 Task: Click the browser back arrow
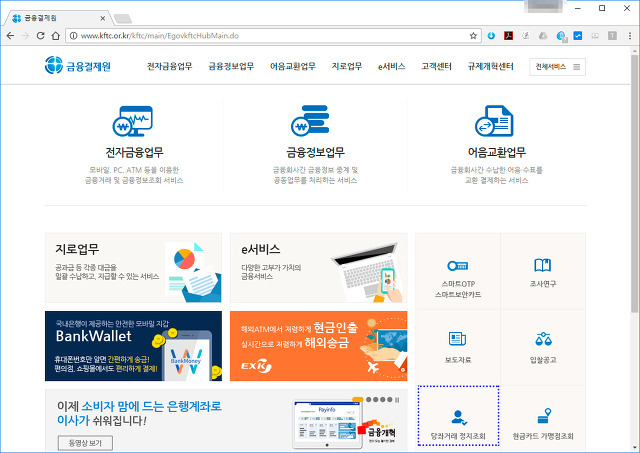(11, 36)
